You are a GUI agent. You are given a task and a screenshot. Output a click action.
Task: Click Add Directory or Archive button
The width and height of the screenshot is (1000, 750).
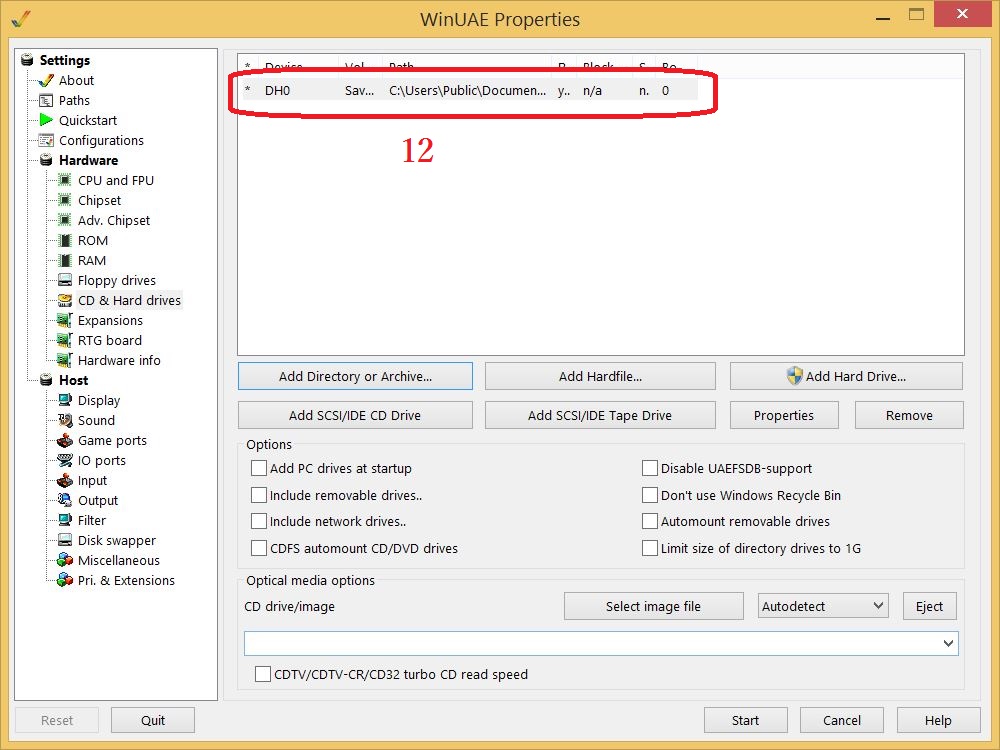tap(355, 376)
